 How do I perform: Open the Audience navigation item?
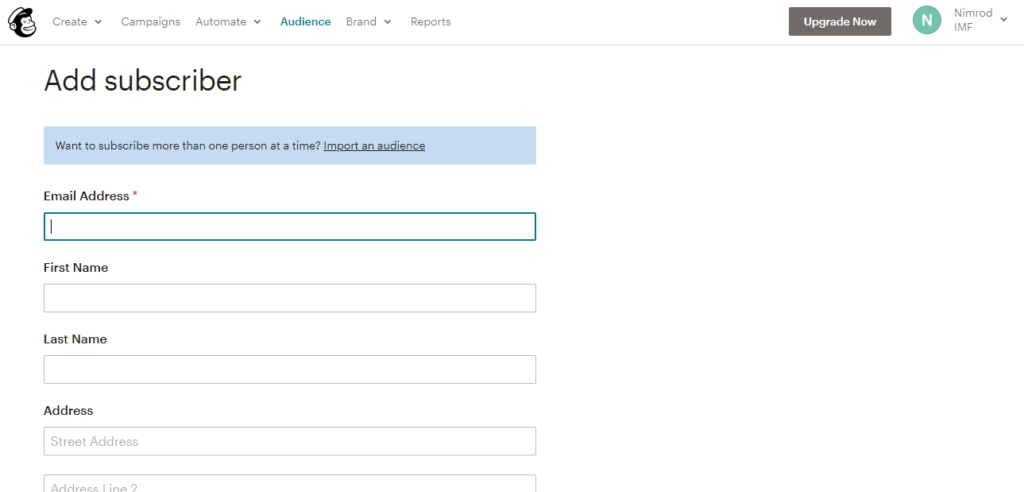point(306,22)
